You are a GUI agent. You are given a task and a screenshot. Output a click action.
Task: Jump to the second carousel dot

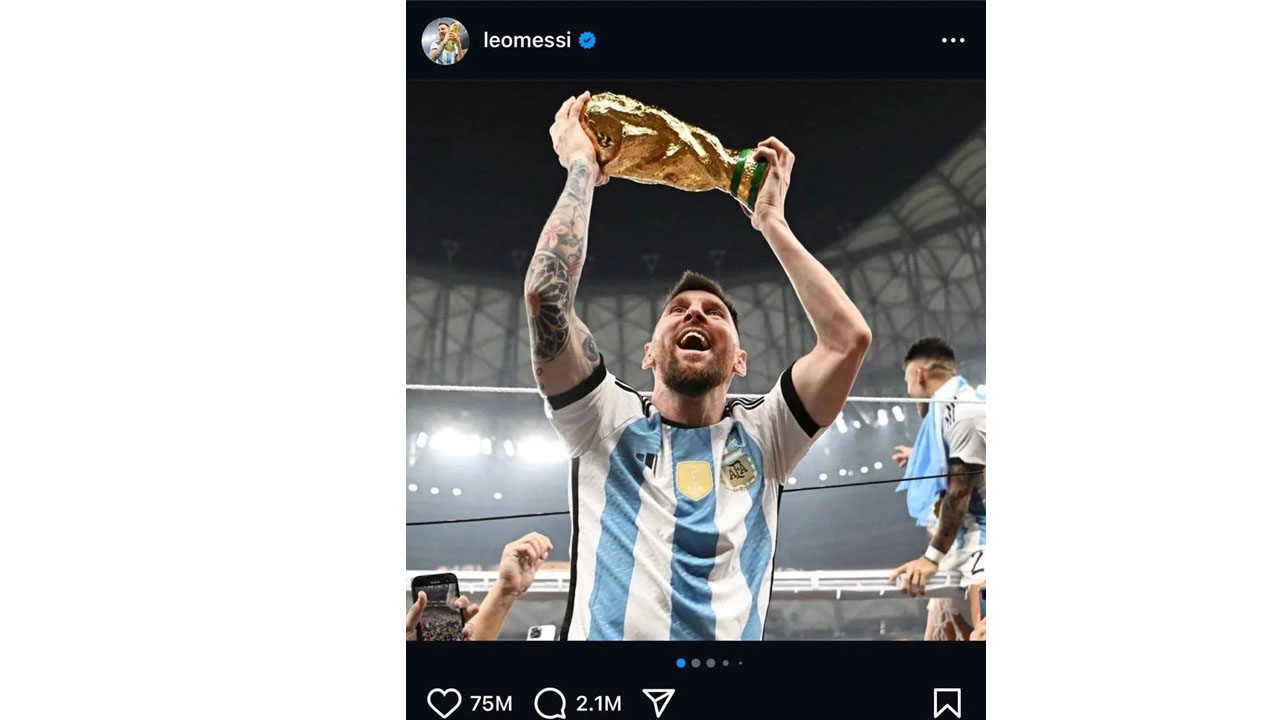pos(696,663)
